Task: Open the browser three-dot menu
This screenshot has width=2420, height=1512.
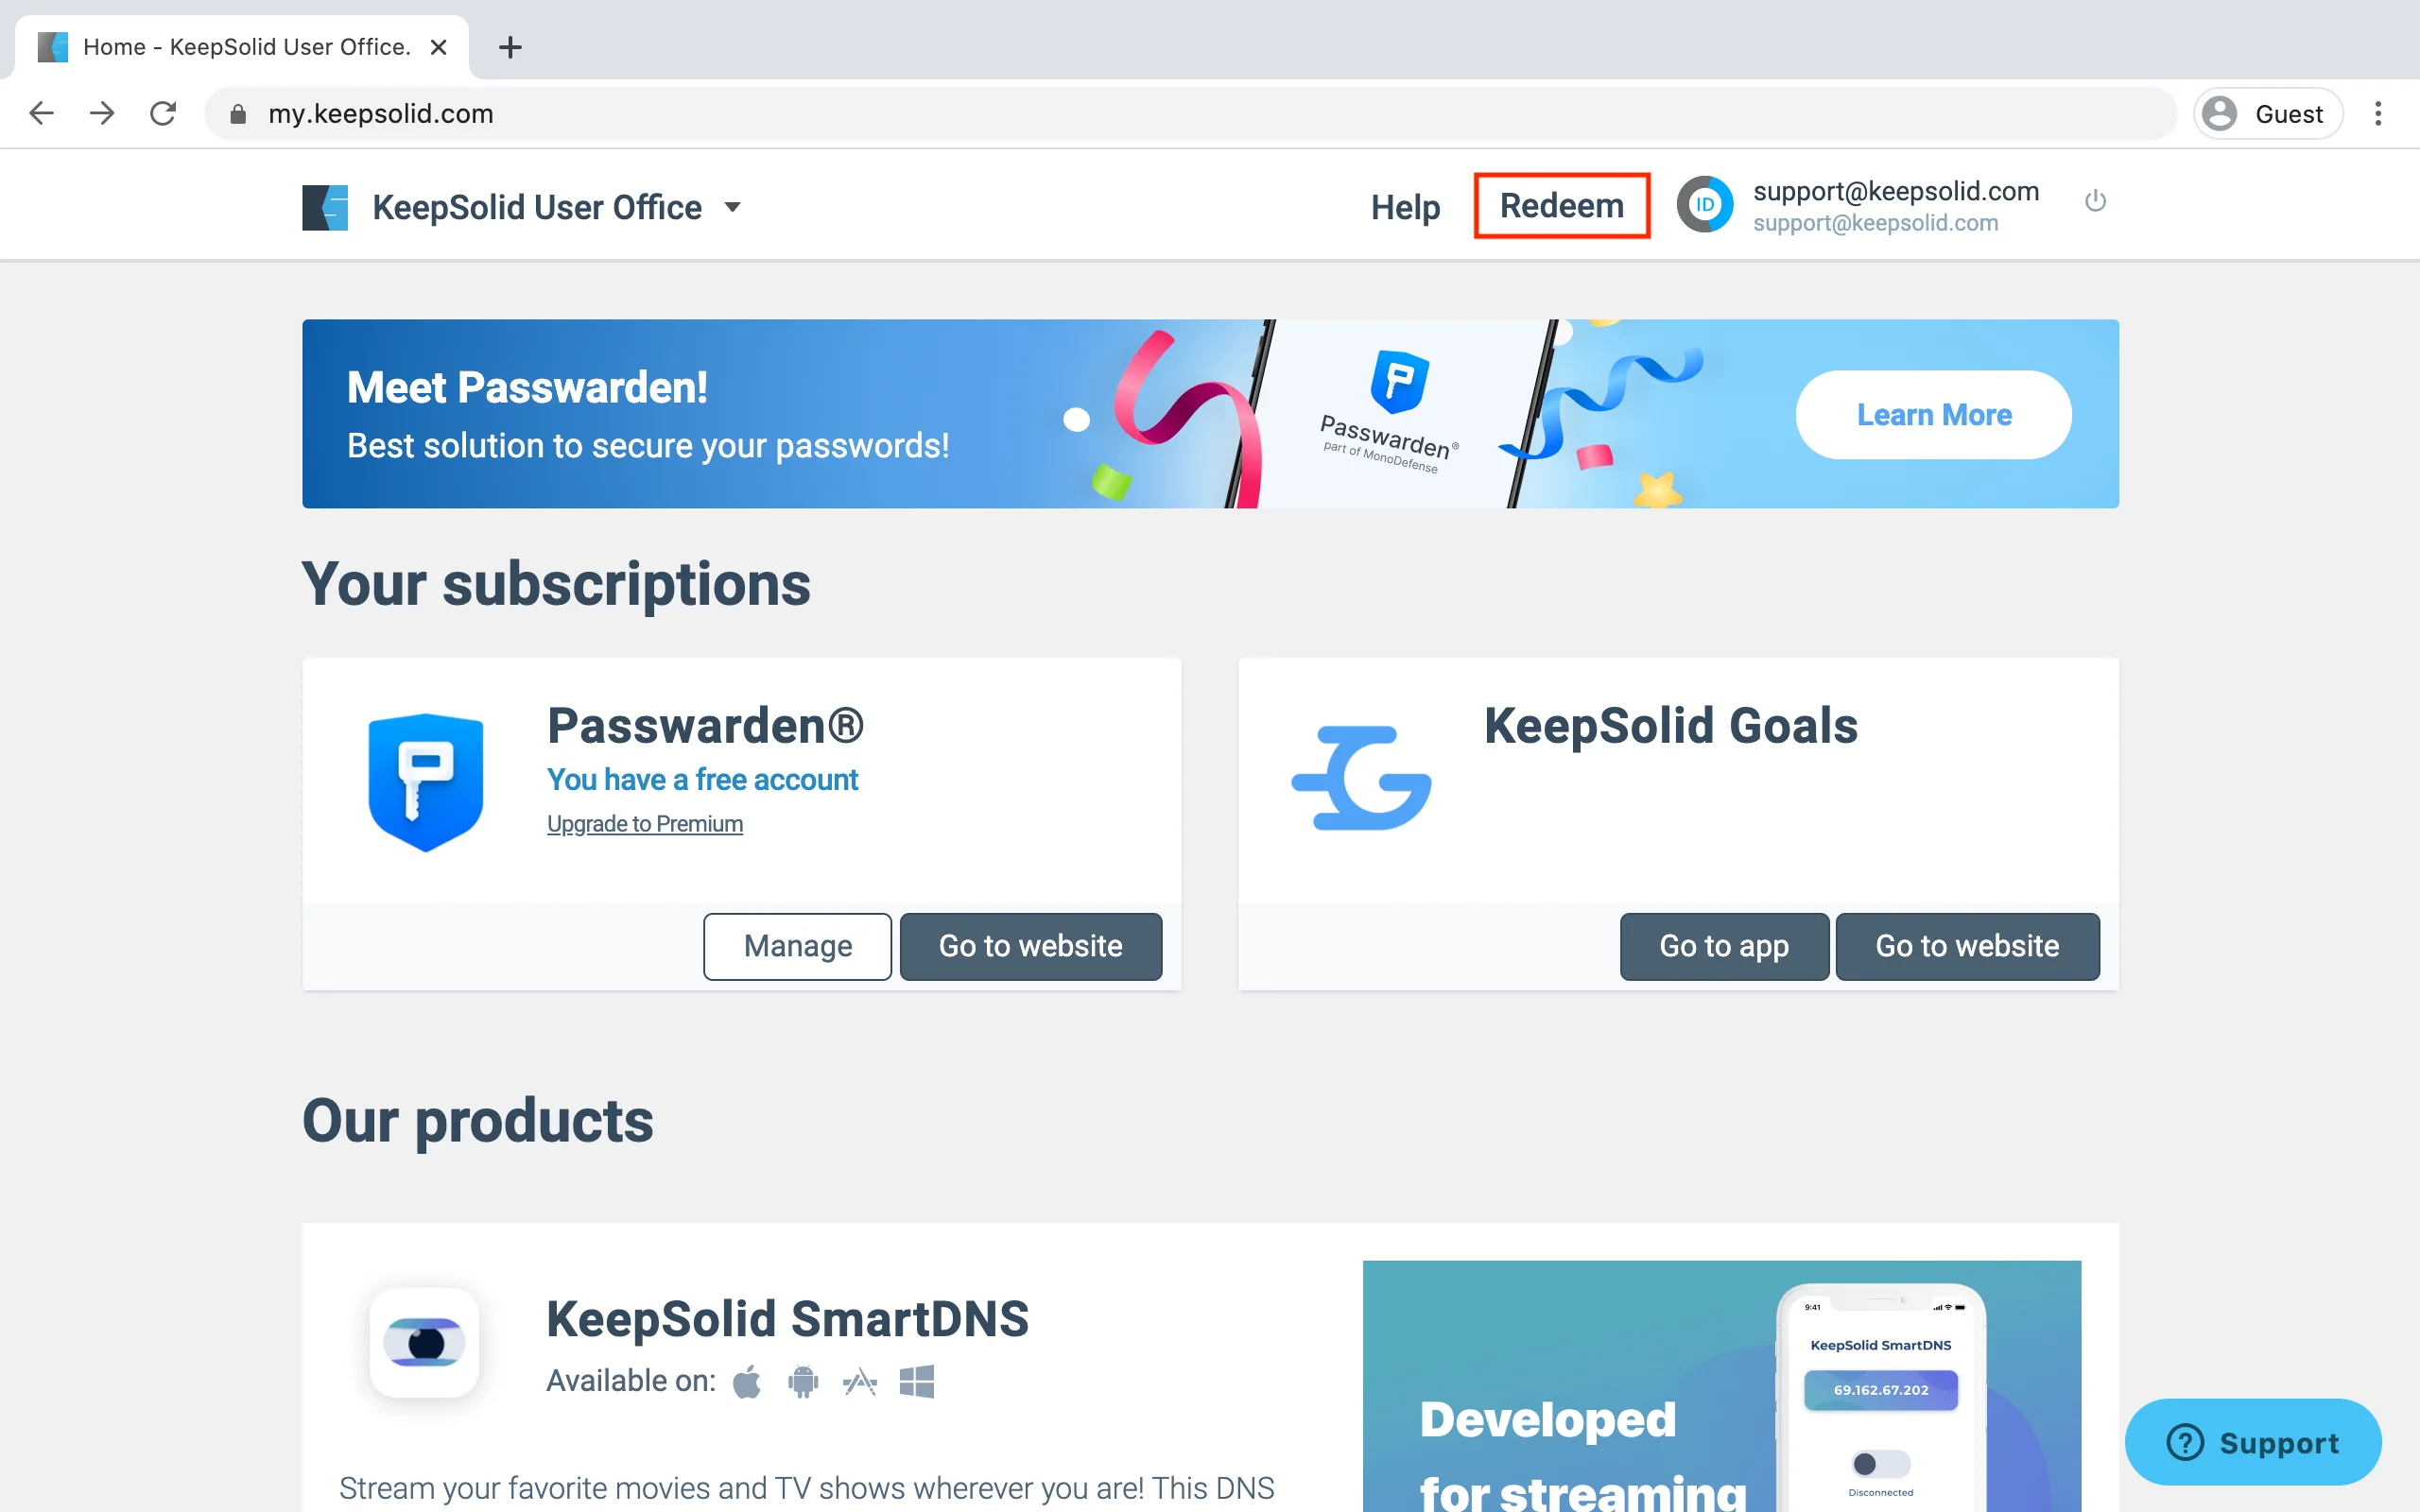Action: [2378, 114]
